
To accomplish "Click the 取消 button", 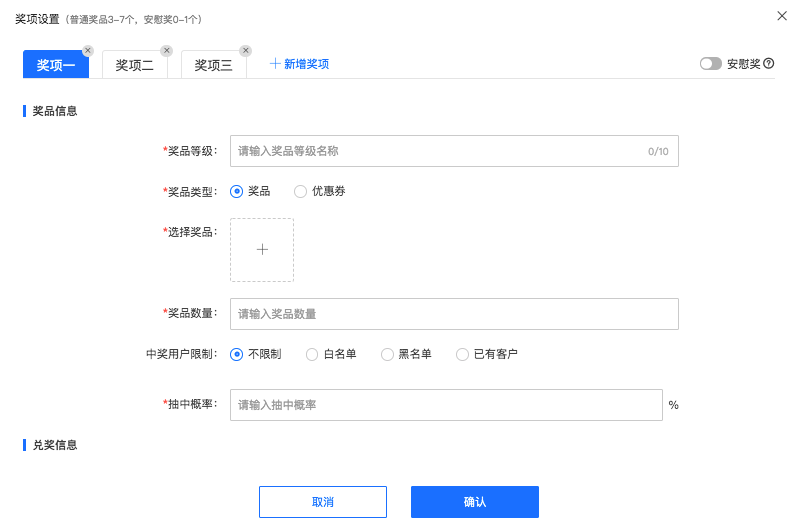I will pos(323,502).
